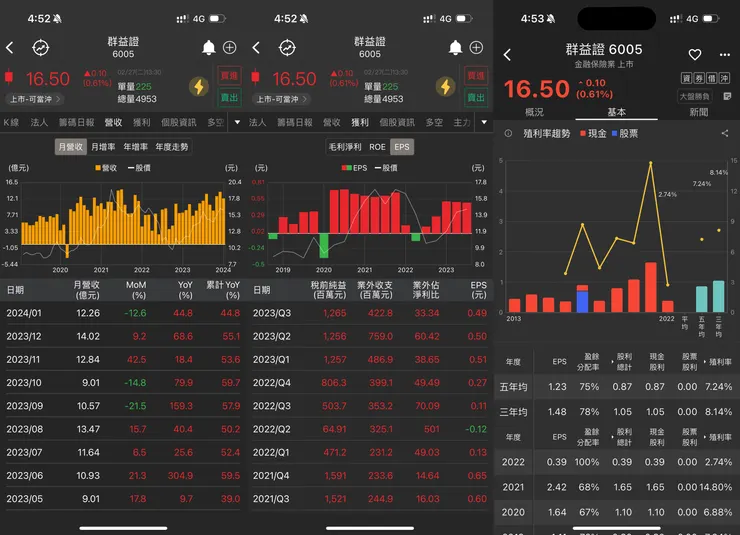Toggle 現金 legend on right screen chart
This screenshot has height=535, width=740.
click(x=593, y=134)
